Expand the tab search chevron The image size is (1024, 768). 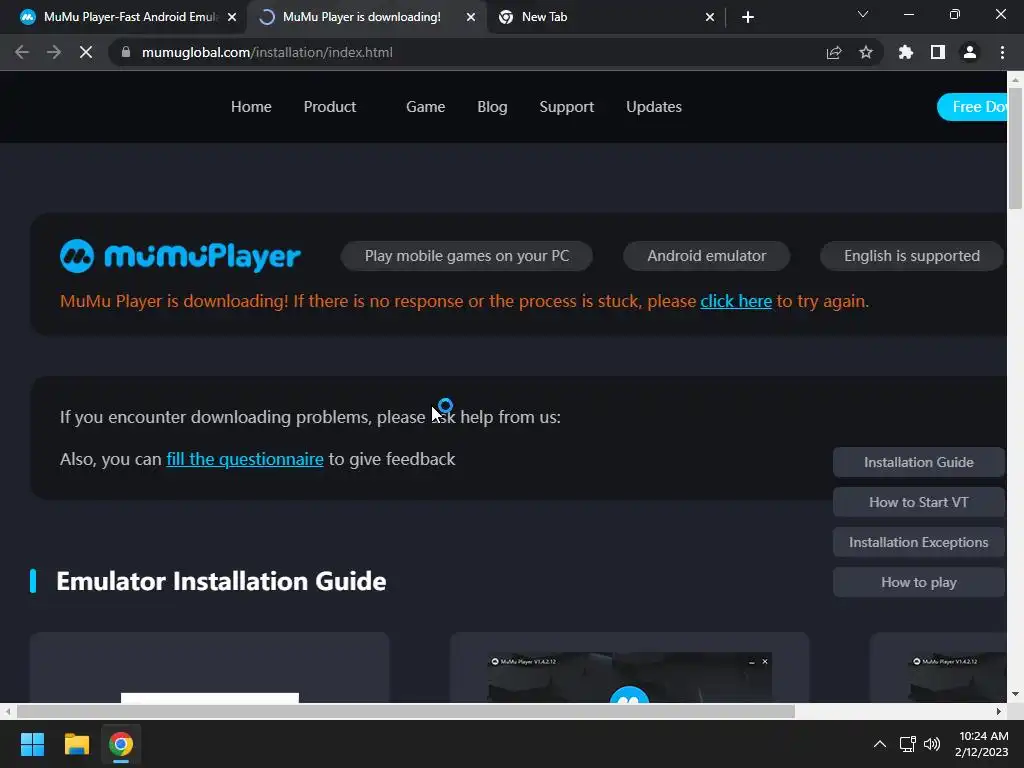pos(863,14)
